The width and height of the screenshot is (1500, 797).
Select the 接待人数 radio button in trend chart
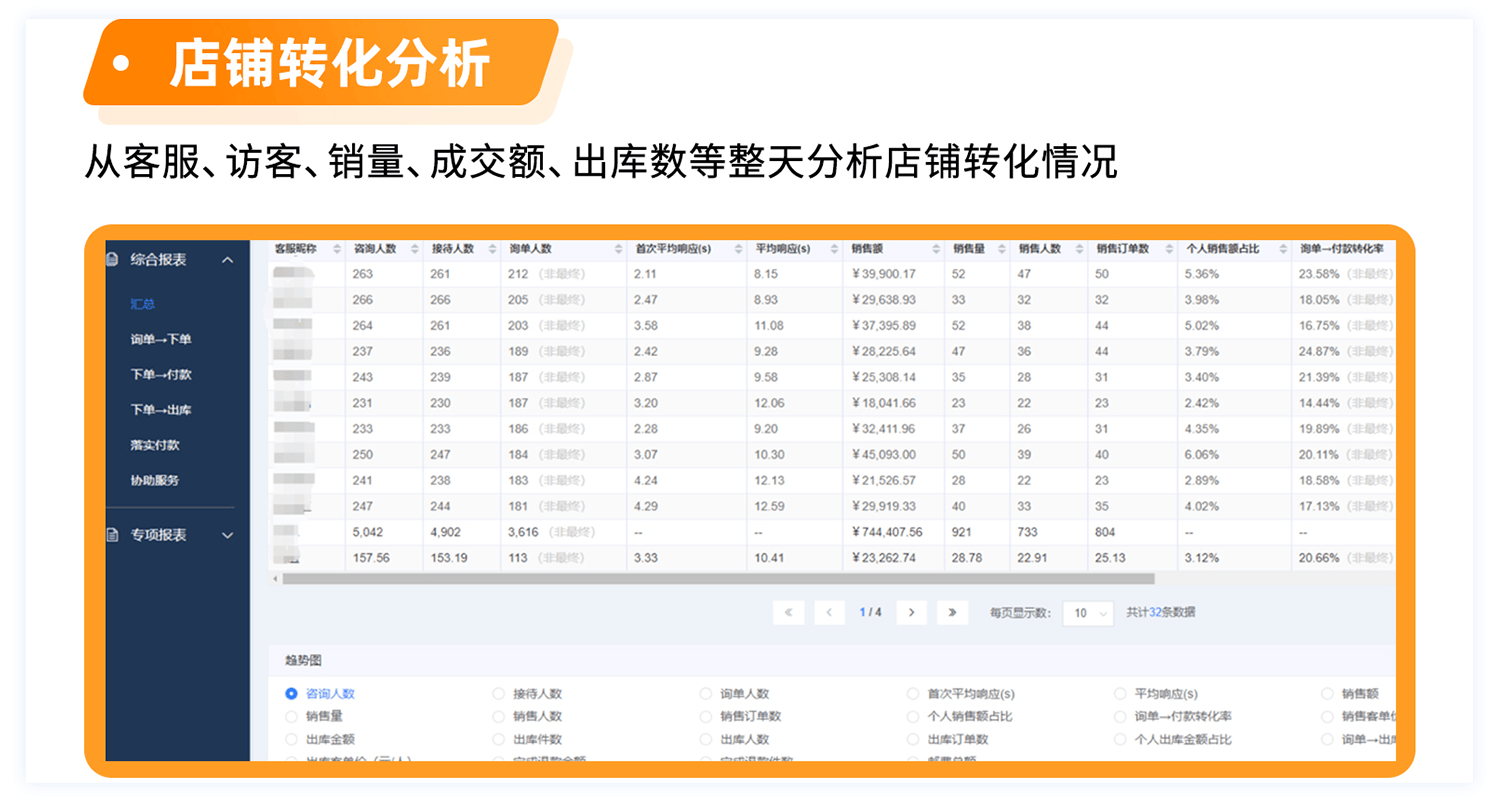point(499,693)
